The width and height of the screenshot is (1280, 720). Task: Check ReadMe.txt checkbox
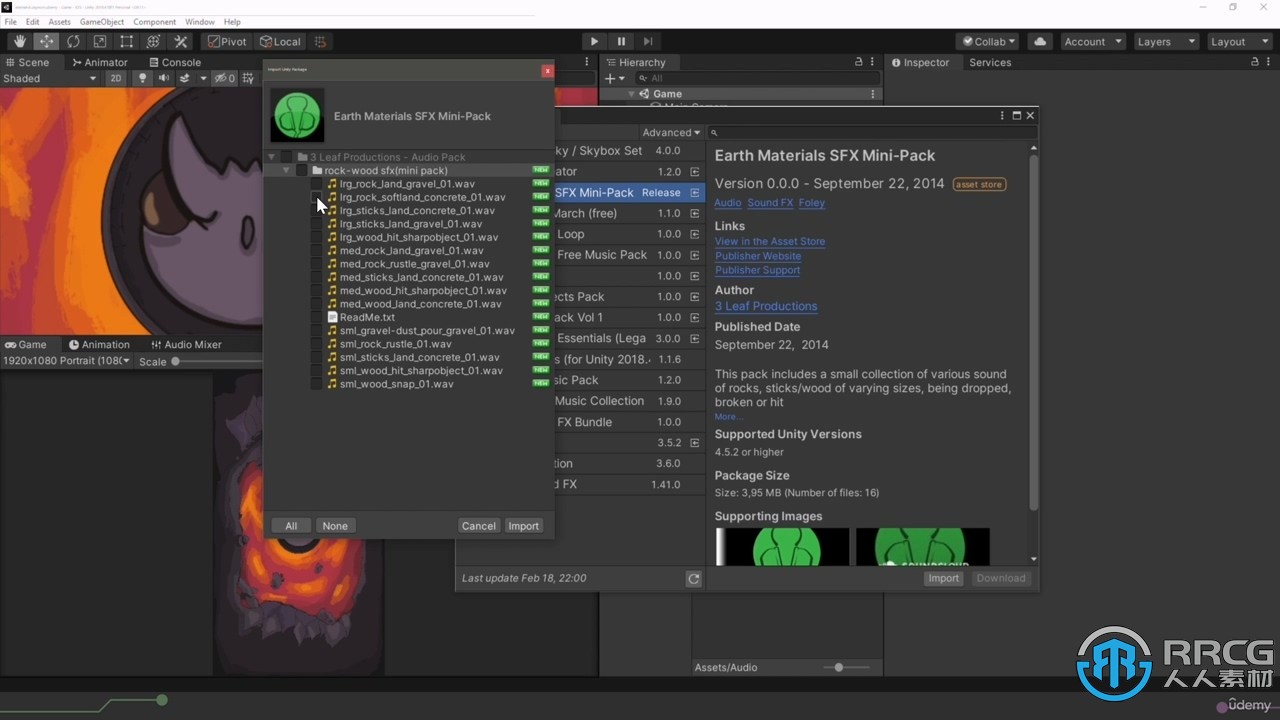coord(317,317)
